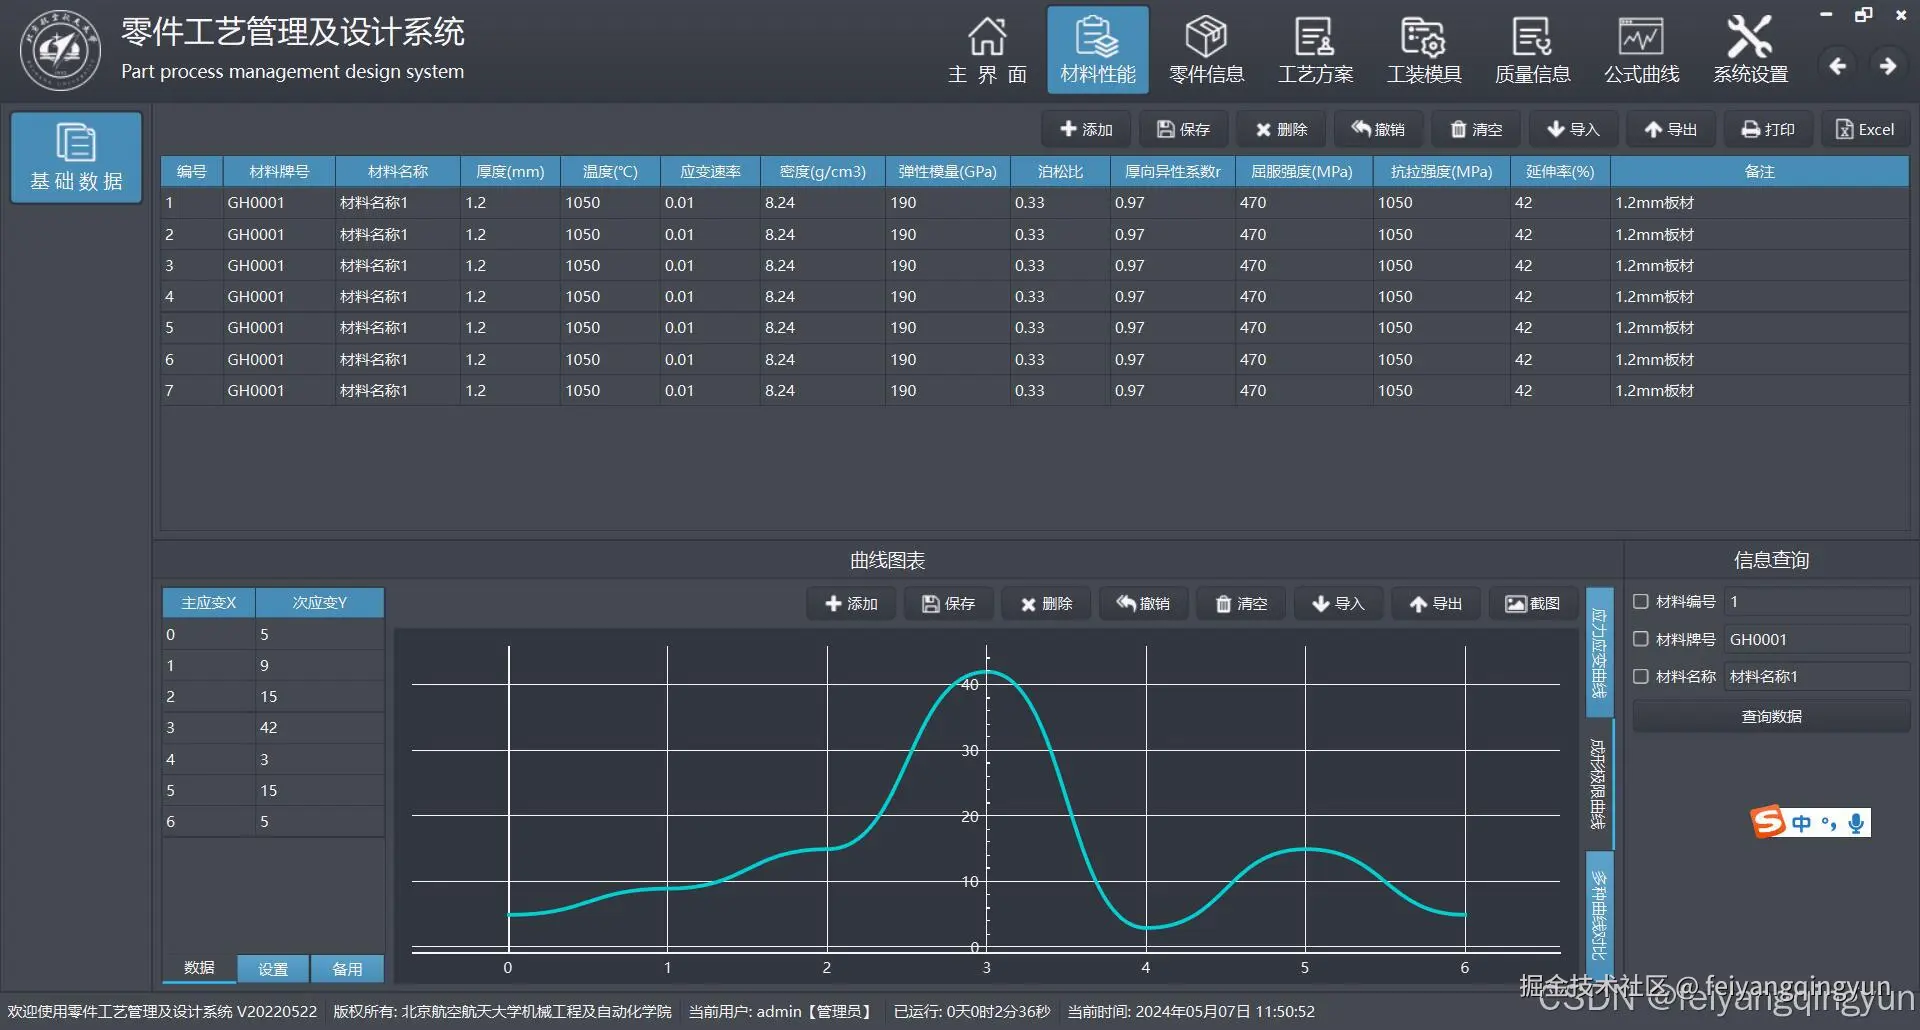The width and height of the screenshot is (1920, 1030).
Task: Save the curve with chart 保存
Action: point(948,603)
